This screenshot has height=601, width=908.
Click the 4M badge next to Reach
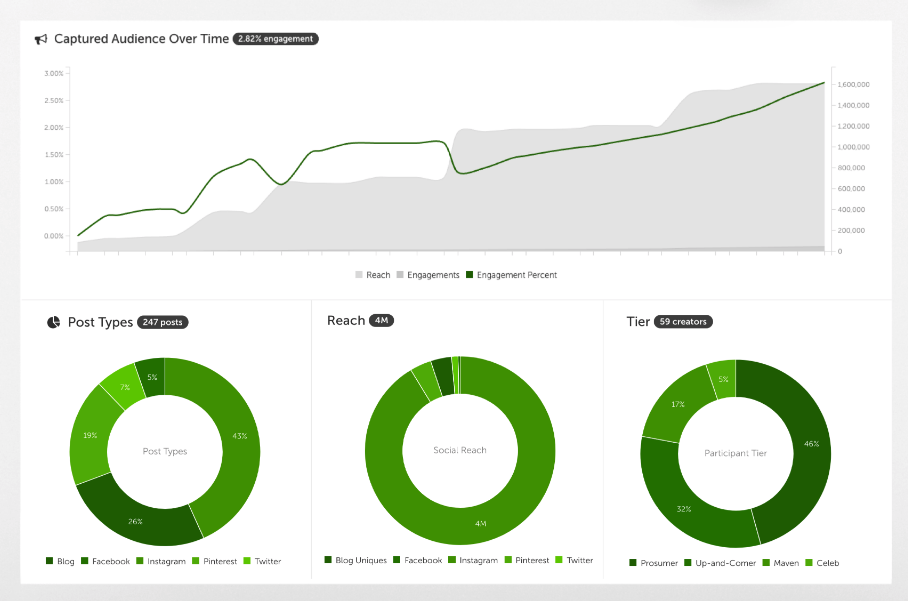tap(381, 321)
